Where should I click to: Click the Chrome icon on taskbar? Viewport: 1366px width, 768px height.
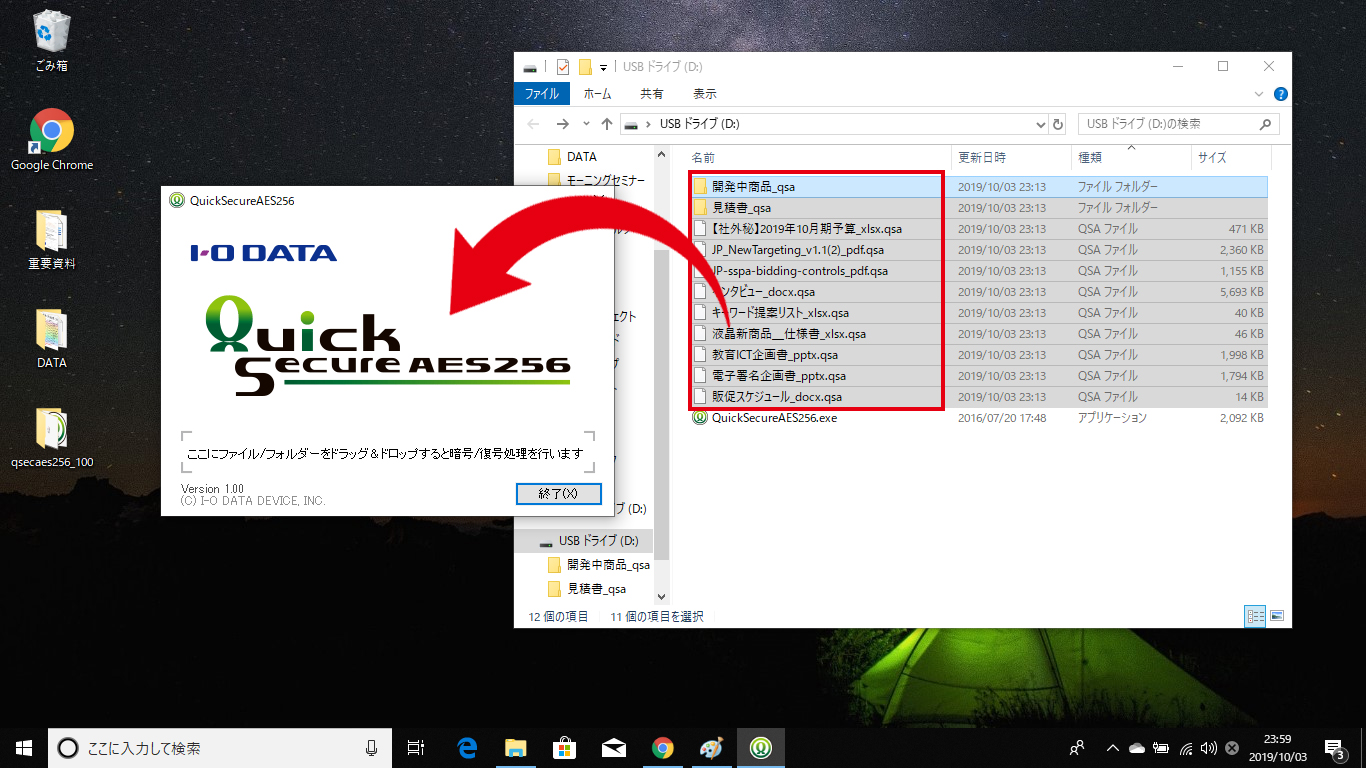[662, 747]
